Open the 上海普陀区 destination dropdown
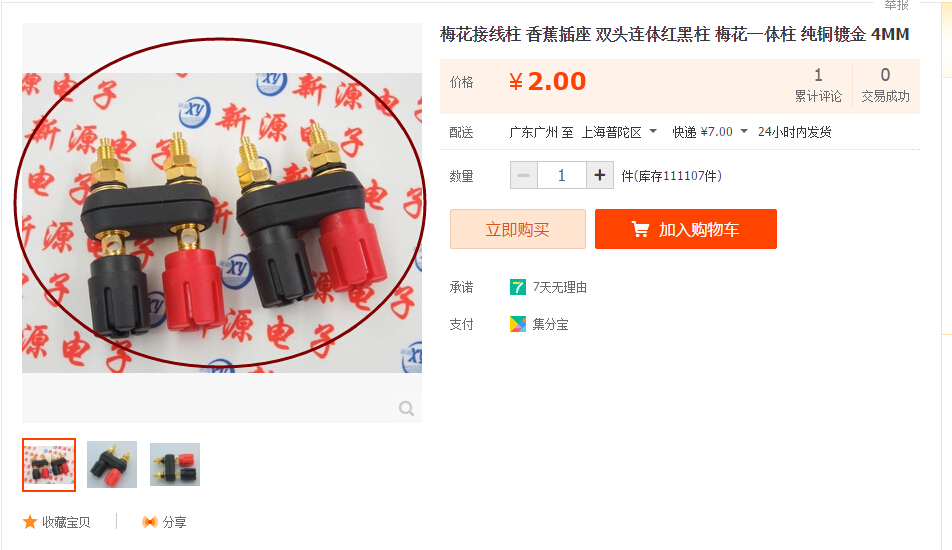This screenshot has width=952, height=550. pos(619,132)
